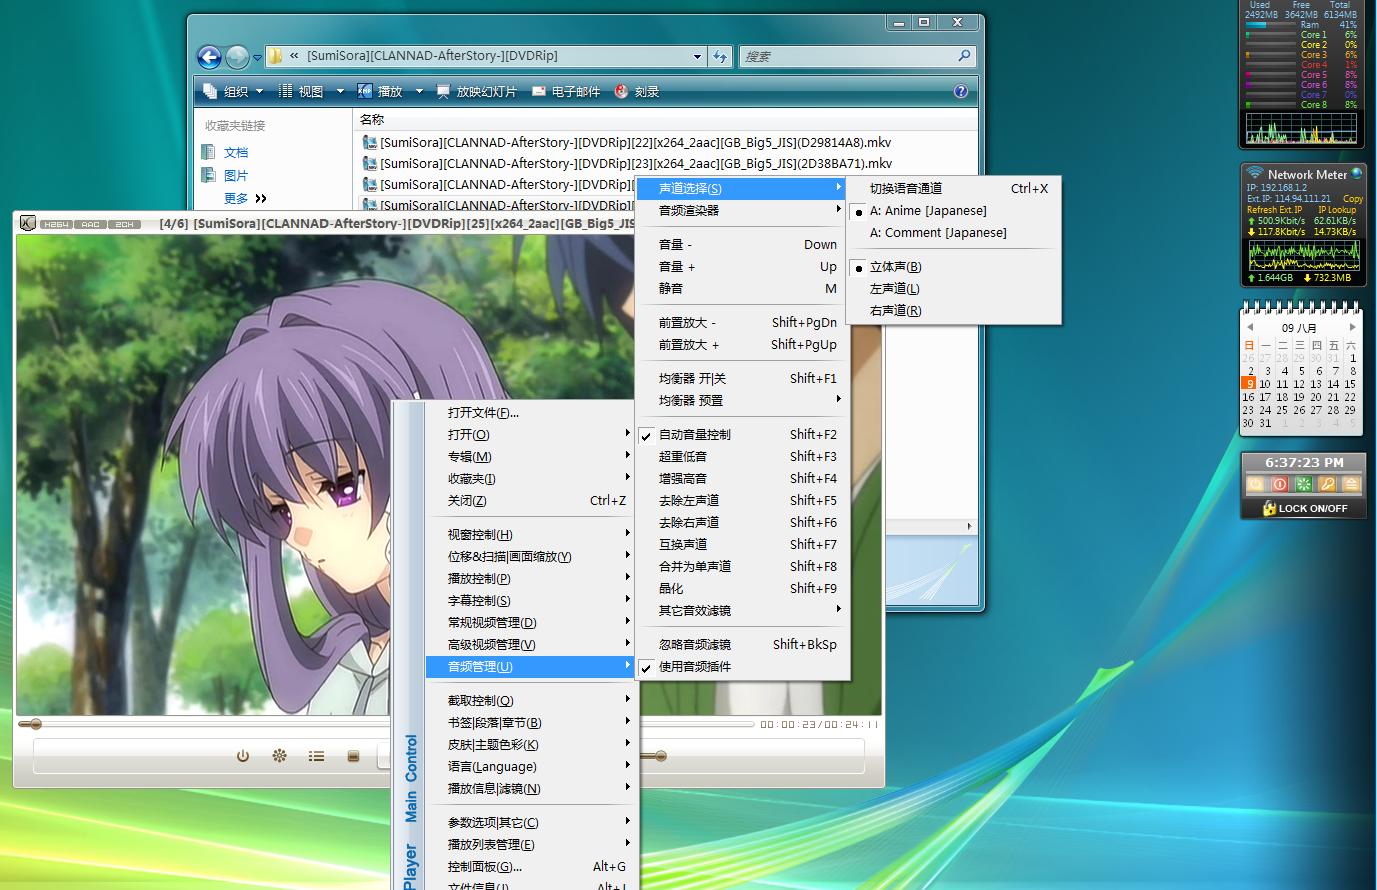Choose 控制面板(G)... menu entry

point(530,867)
